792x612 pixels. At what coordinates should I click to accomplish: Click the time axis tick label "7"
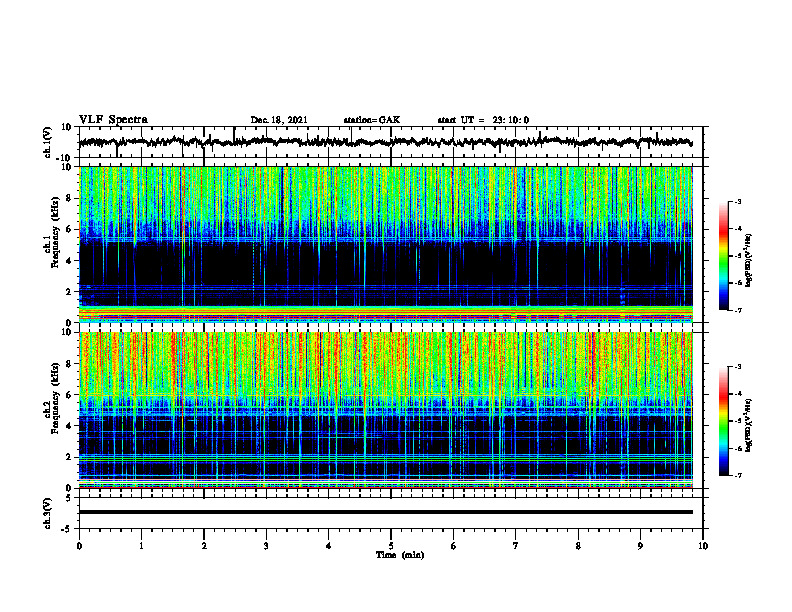click(x=516, y=546)
